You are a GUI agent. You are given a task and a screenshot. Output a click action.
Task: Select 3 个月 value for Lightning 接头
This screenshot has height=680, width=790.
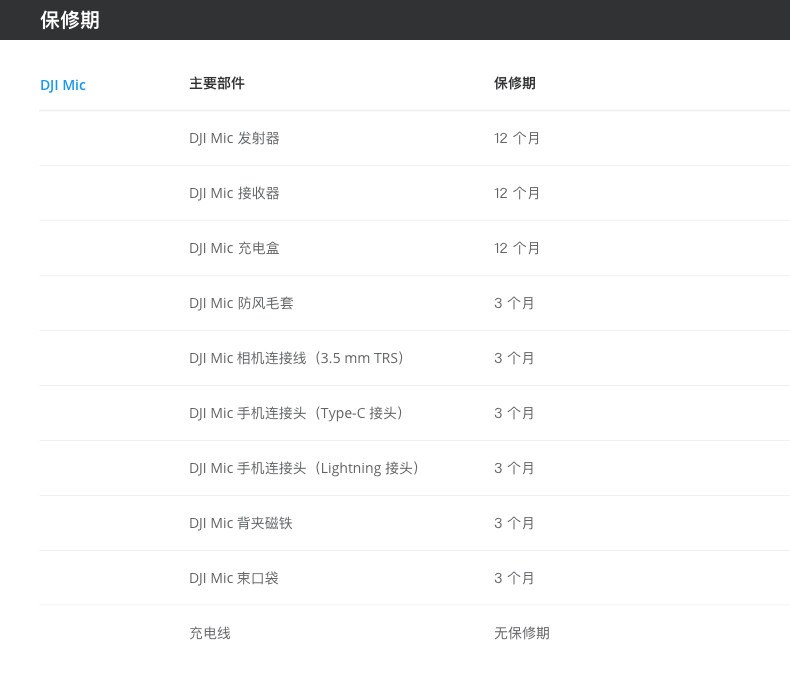[514, 468]
